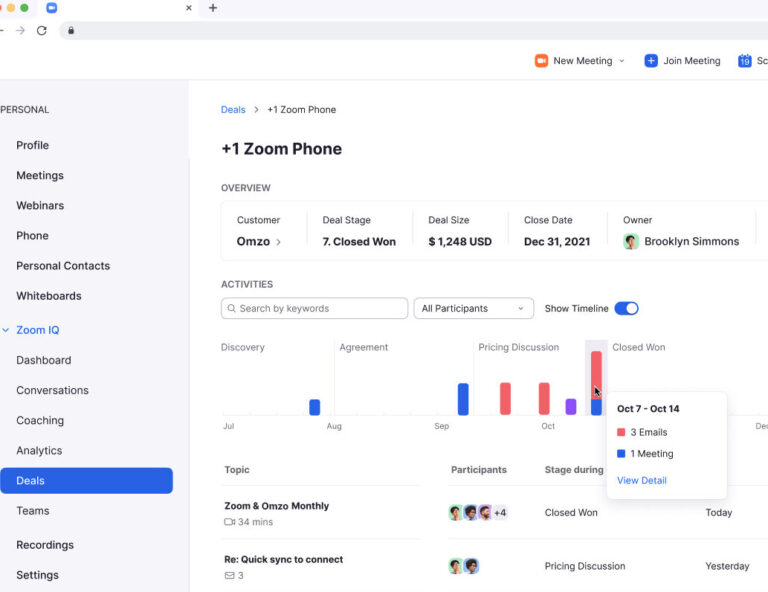The width and height of the screenshot is (768, 592).
Task: Open Re: Quick sync to connect
Action: (x=284, y=559)
